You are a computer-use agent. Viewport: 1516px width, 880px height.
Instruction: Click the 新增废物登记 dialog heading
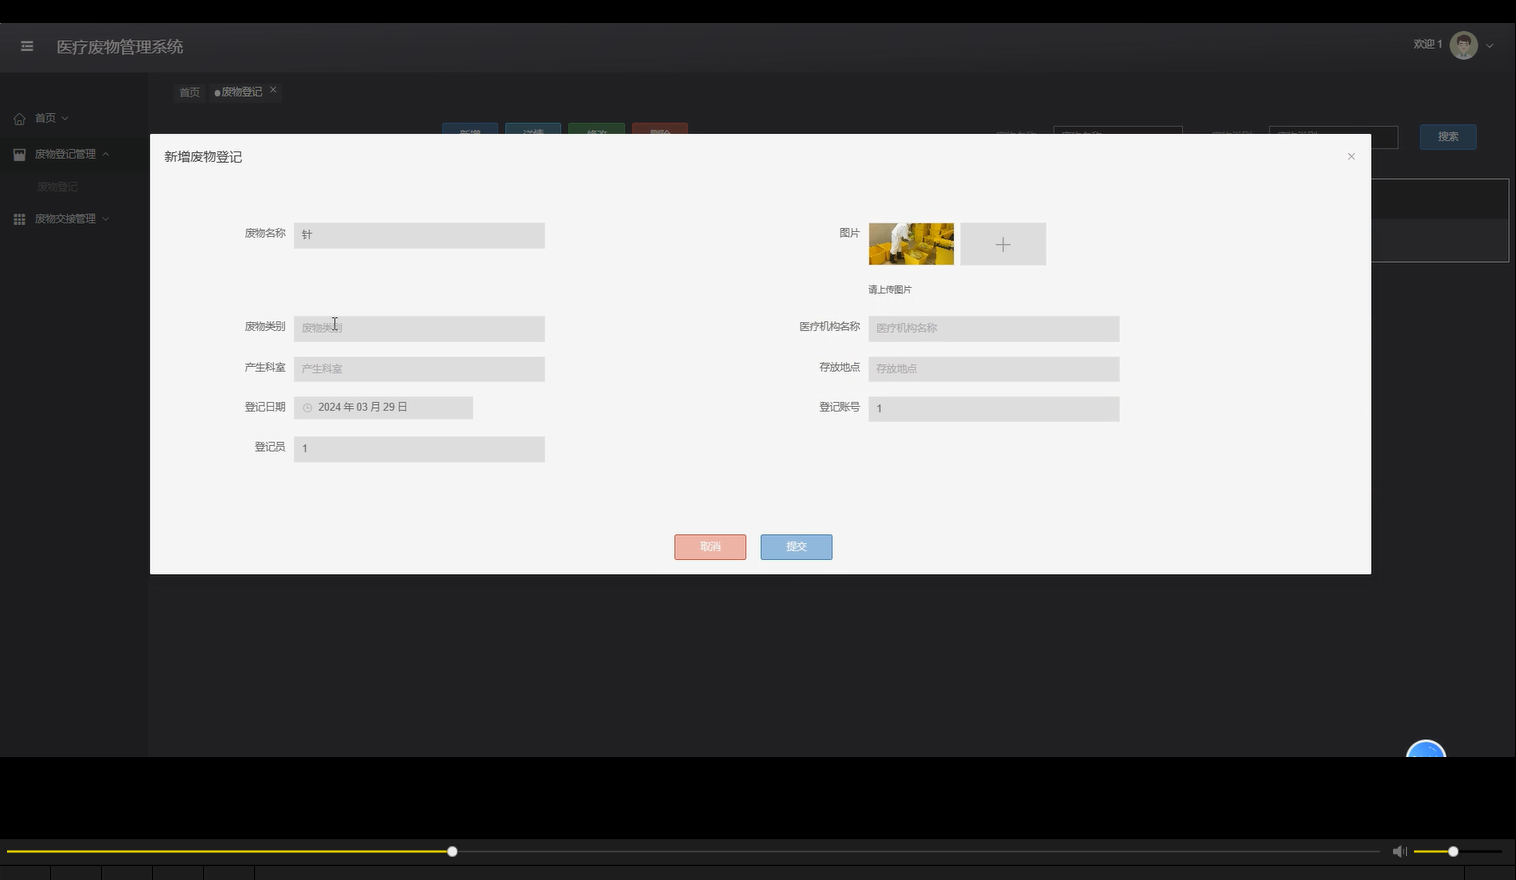[x=203, y=157]
